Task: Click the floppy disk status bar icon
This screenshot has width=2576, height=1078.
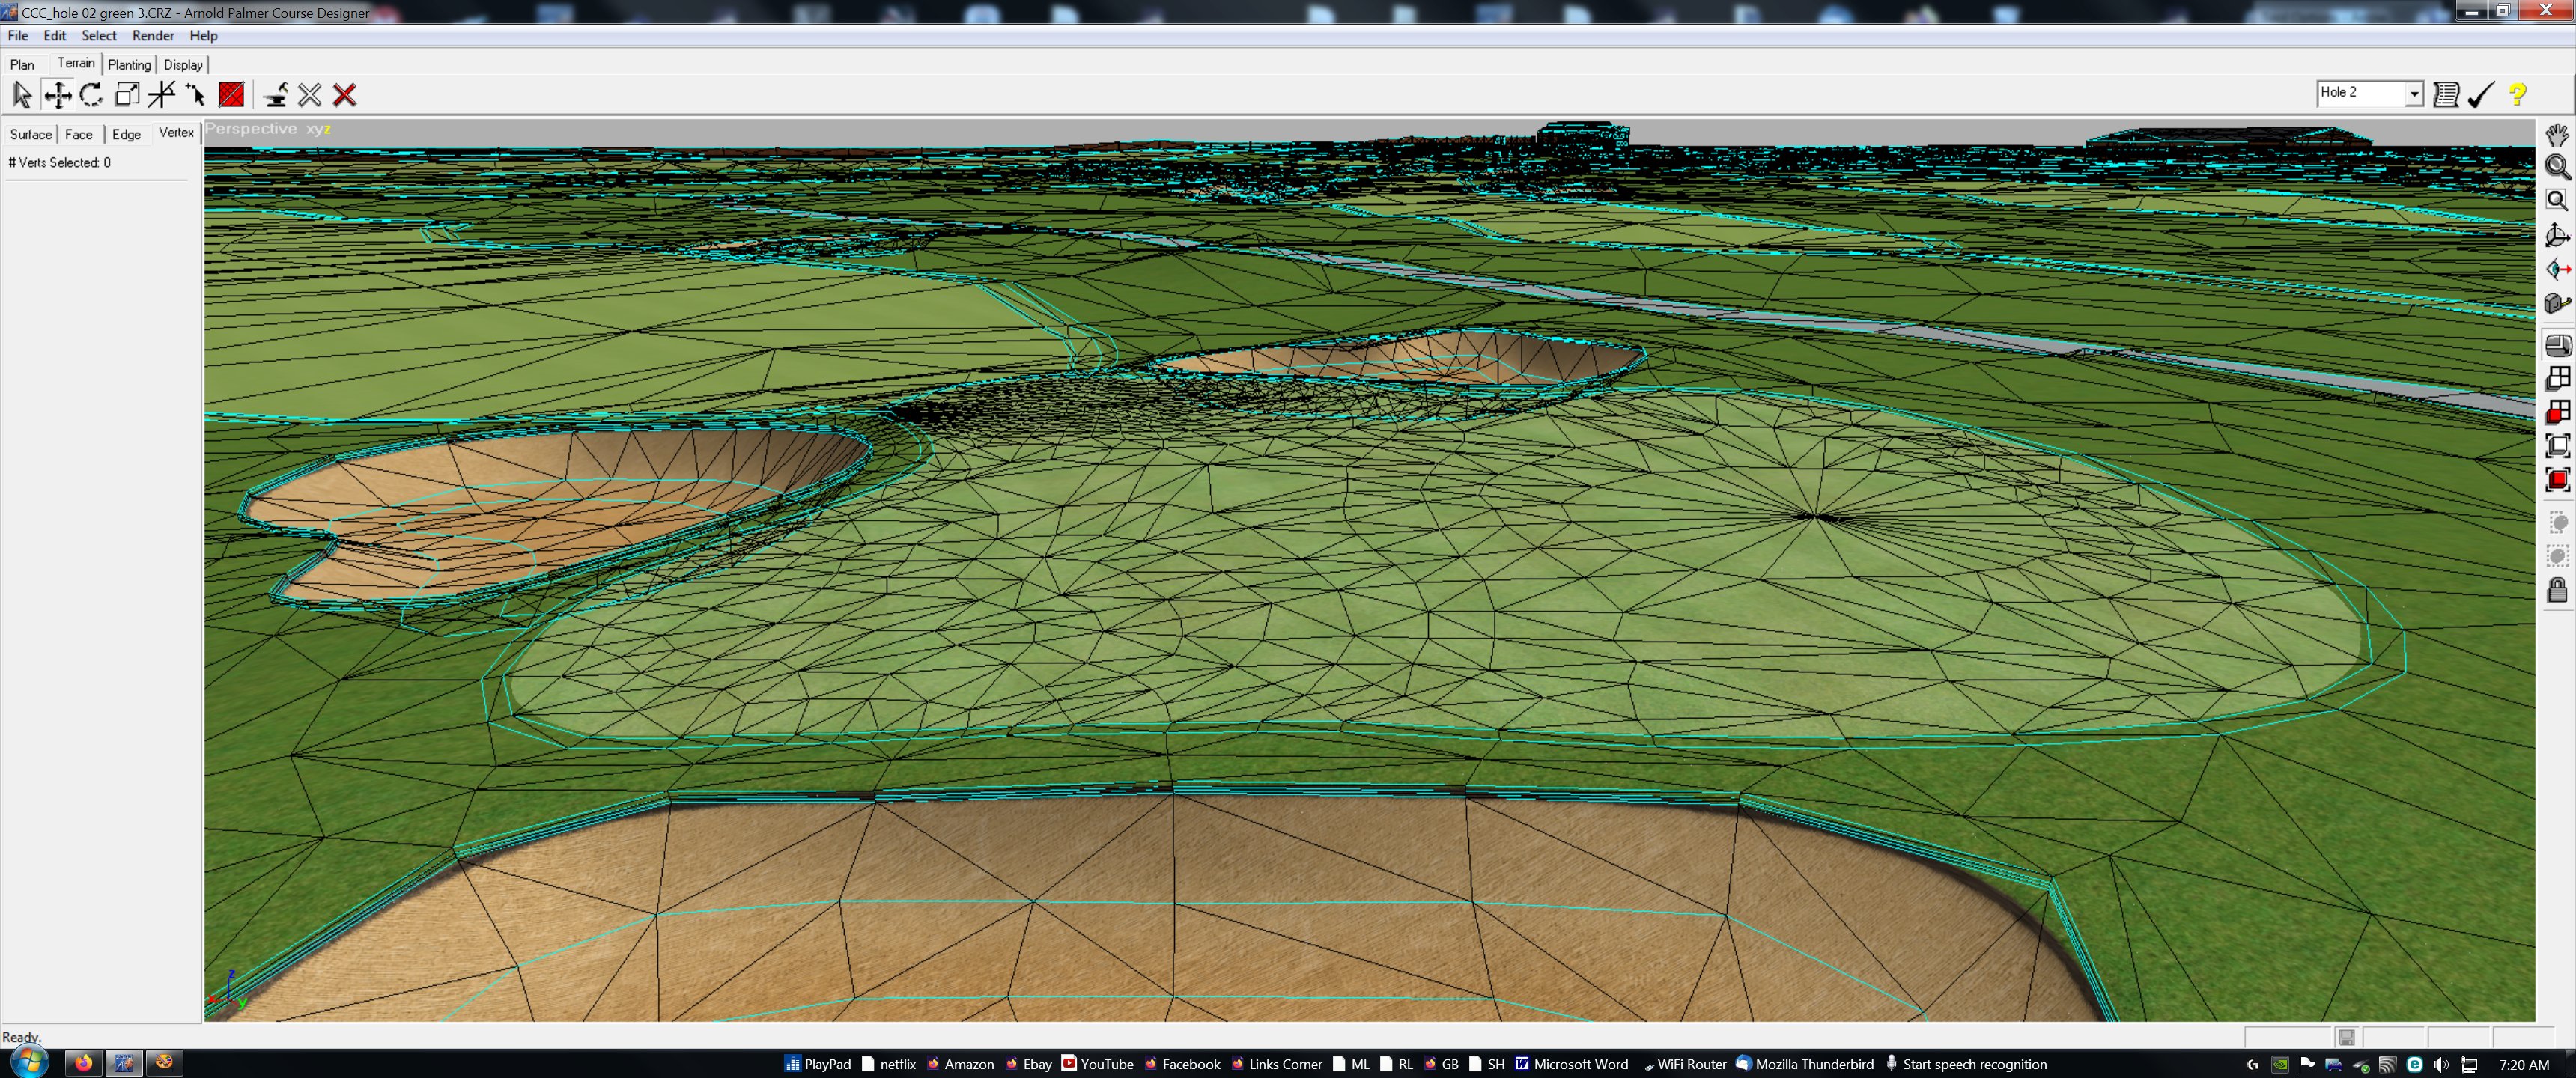Action: click(x=2347, y=1037)
